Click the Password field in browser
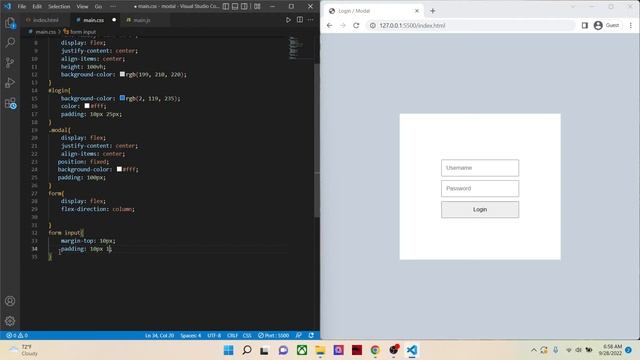 coord(480,189)
